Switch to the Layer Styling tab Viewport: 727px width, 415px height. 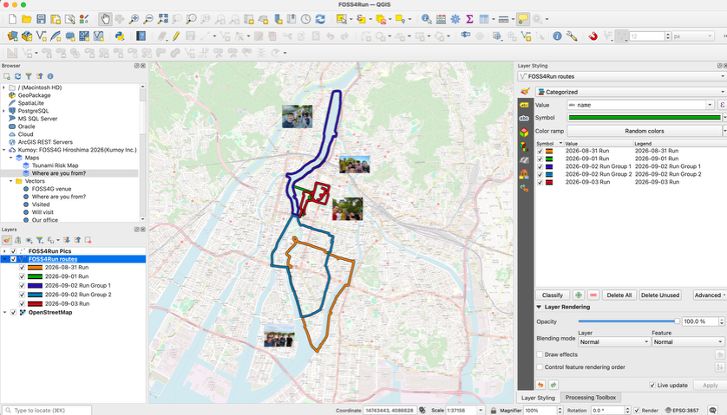click(538, 397)
